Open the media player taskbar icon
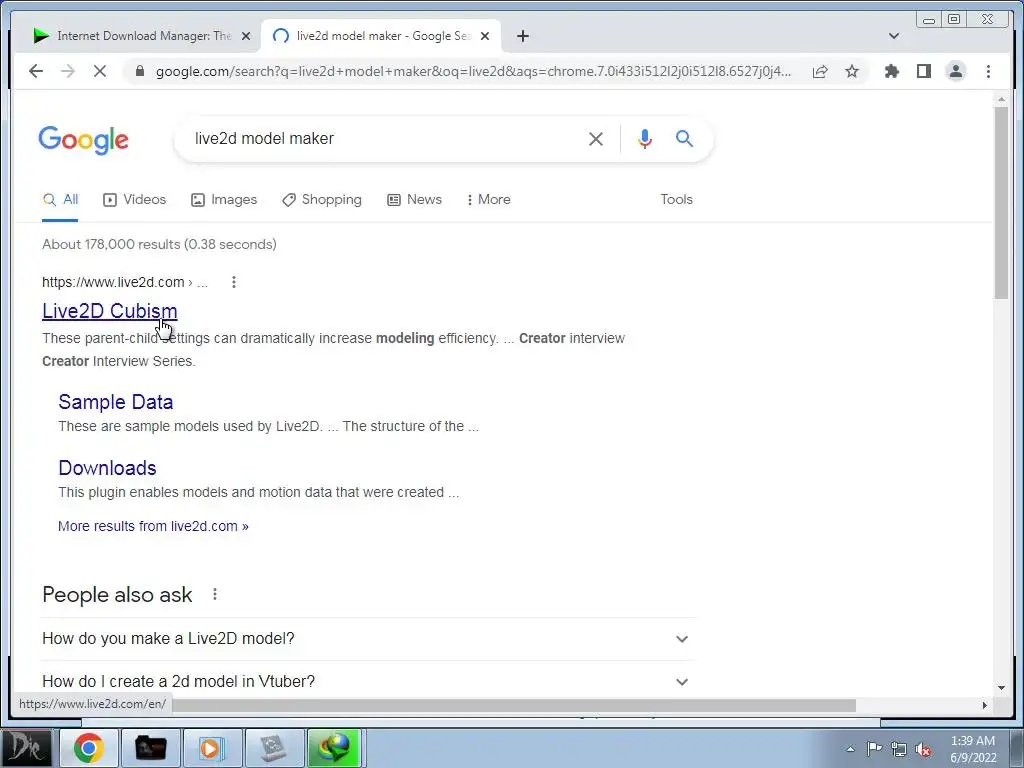 coord(212,748)
